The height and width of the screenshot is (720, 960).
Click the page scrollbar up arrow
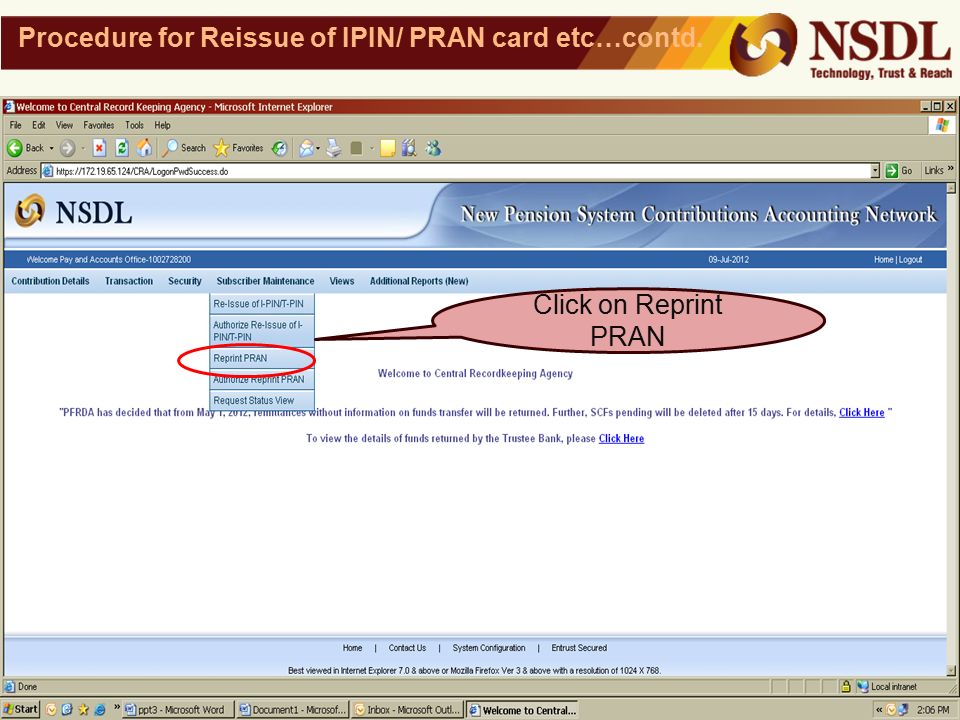[x=951, y=188]
